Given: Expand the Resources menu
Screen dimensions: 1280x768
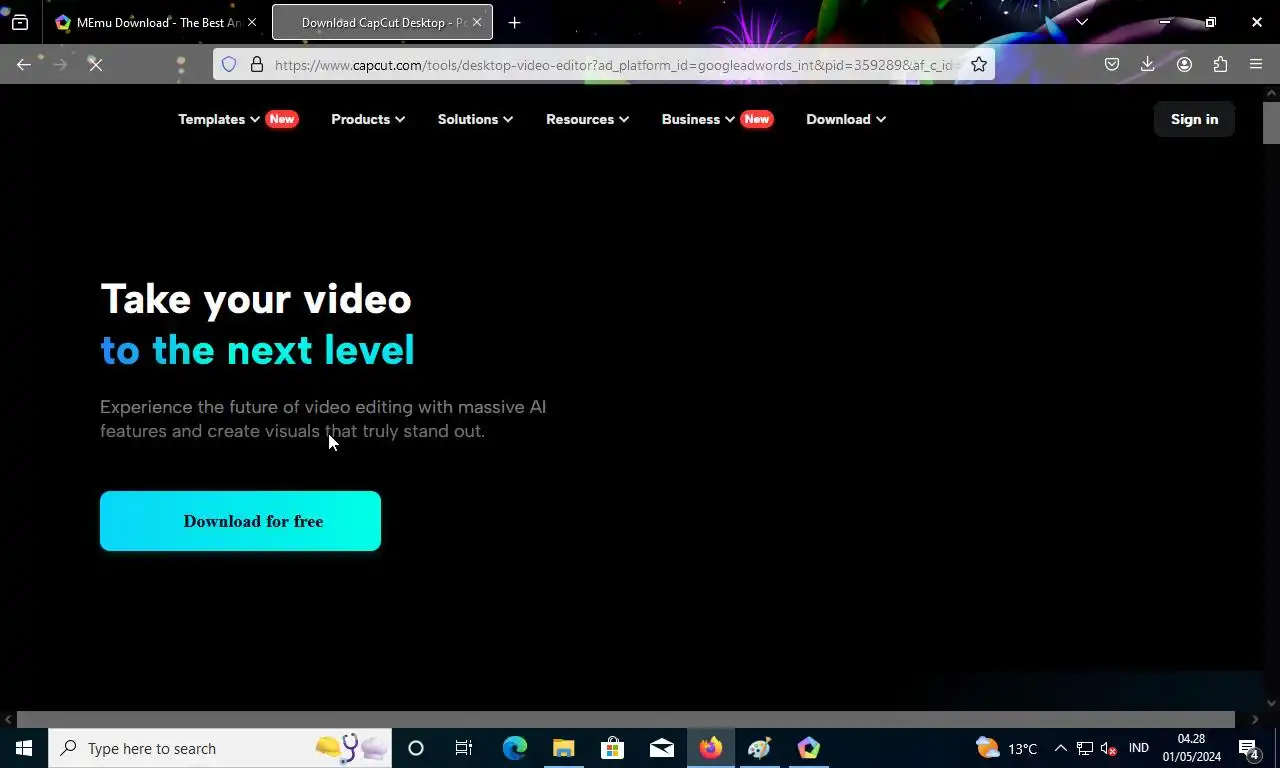Looking at the screenshot, I should (x=587, y=119).
